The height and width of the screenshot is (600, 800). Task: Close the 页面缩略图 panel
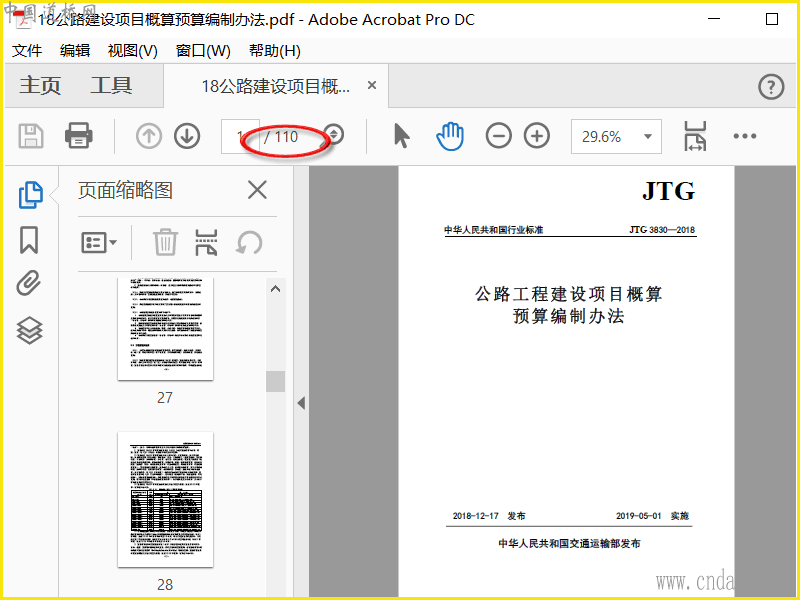257,190
